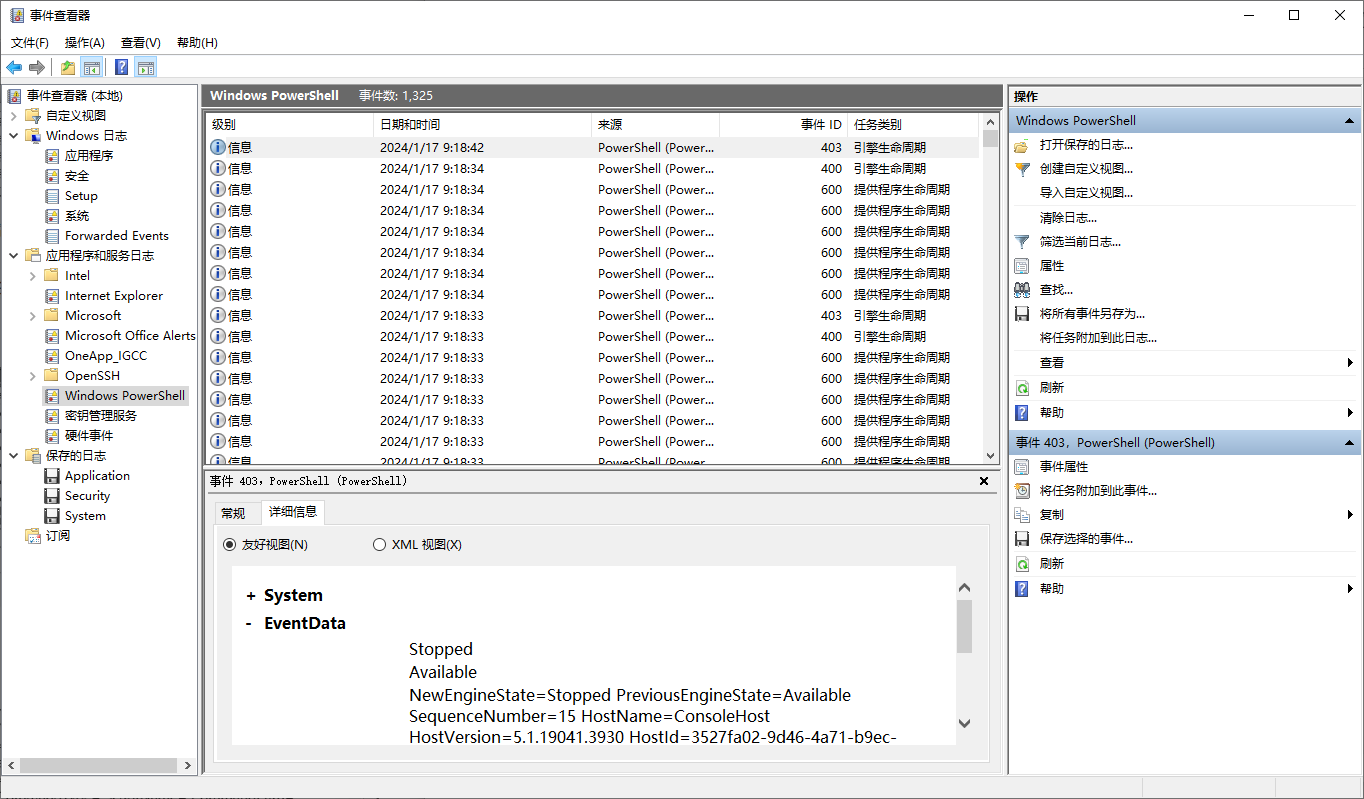Click the 创建自定义视图 funnel icon

pyautogui.click(x=1022, y=169)
